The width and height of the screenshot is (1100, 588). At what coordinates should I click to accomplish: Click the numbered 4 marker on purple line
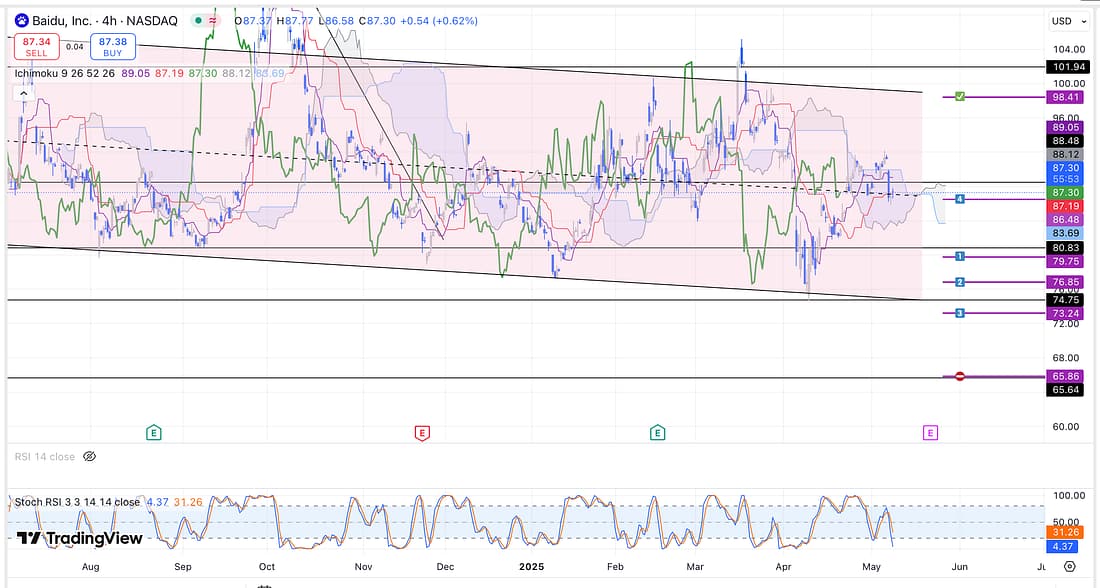pos(959,199)
